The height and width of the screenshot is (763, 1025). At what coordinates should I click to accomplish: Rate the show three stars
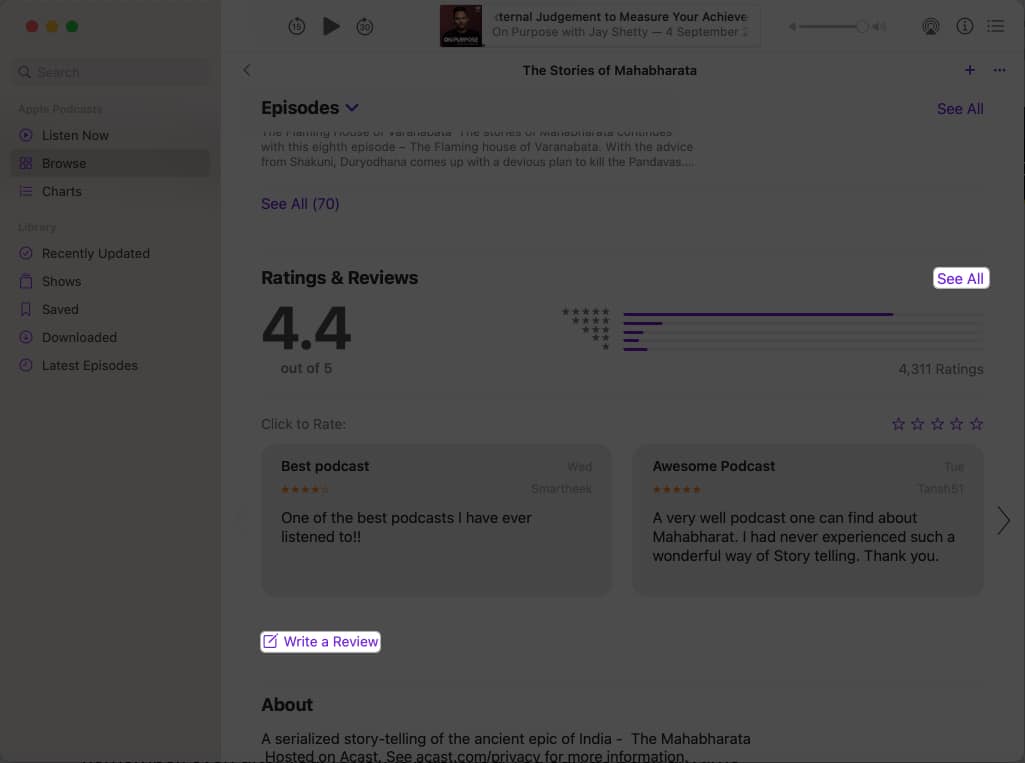tap(937, 424)
